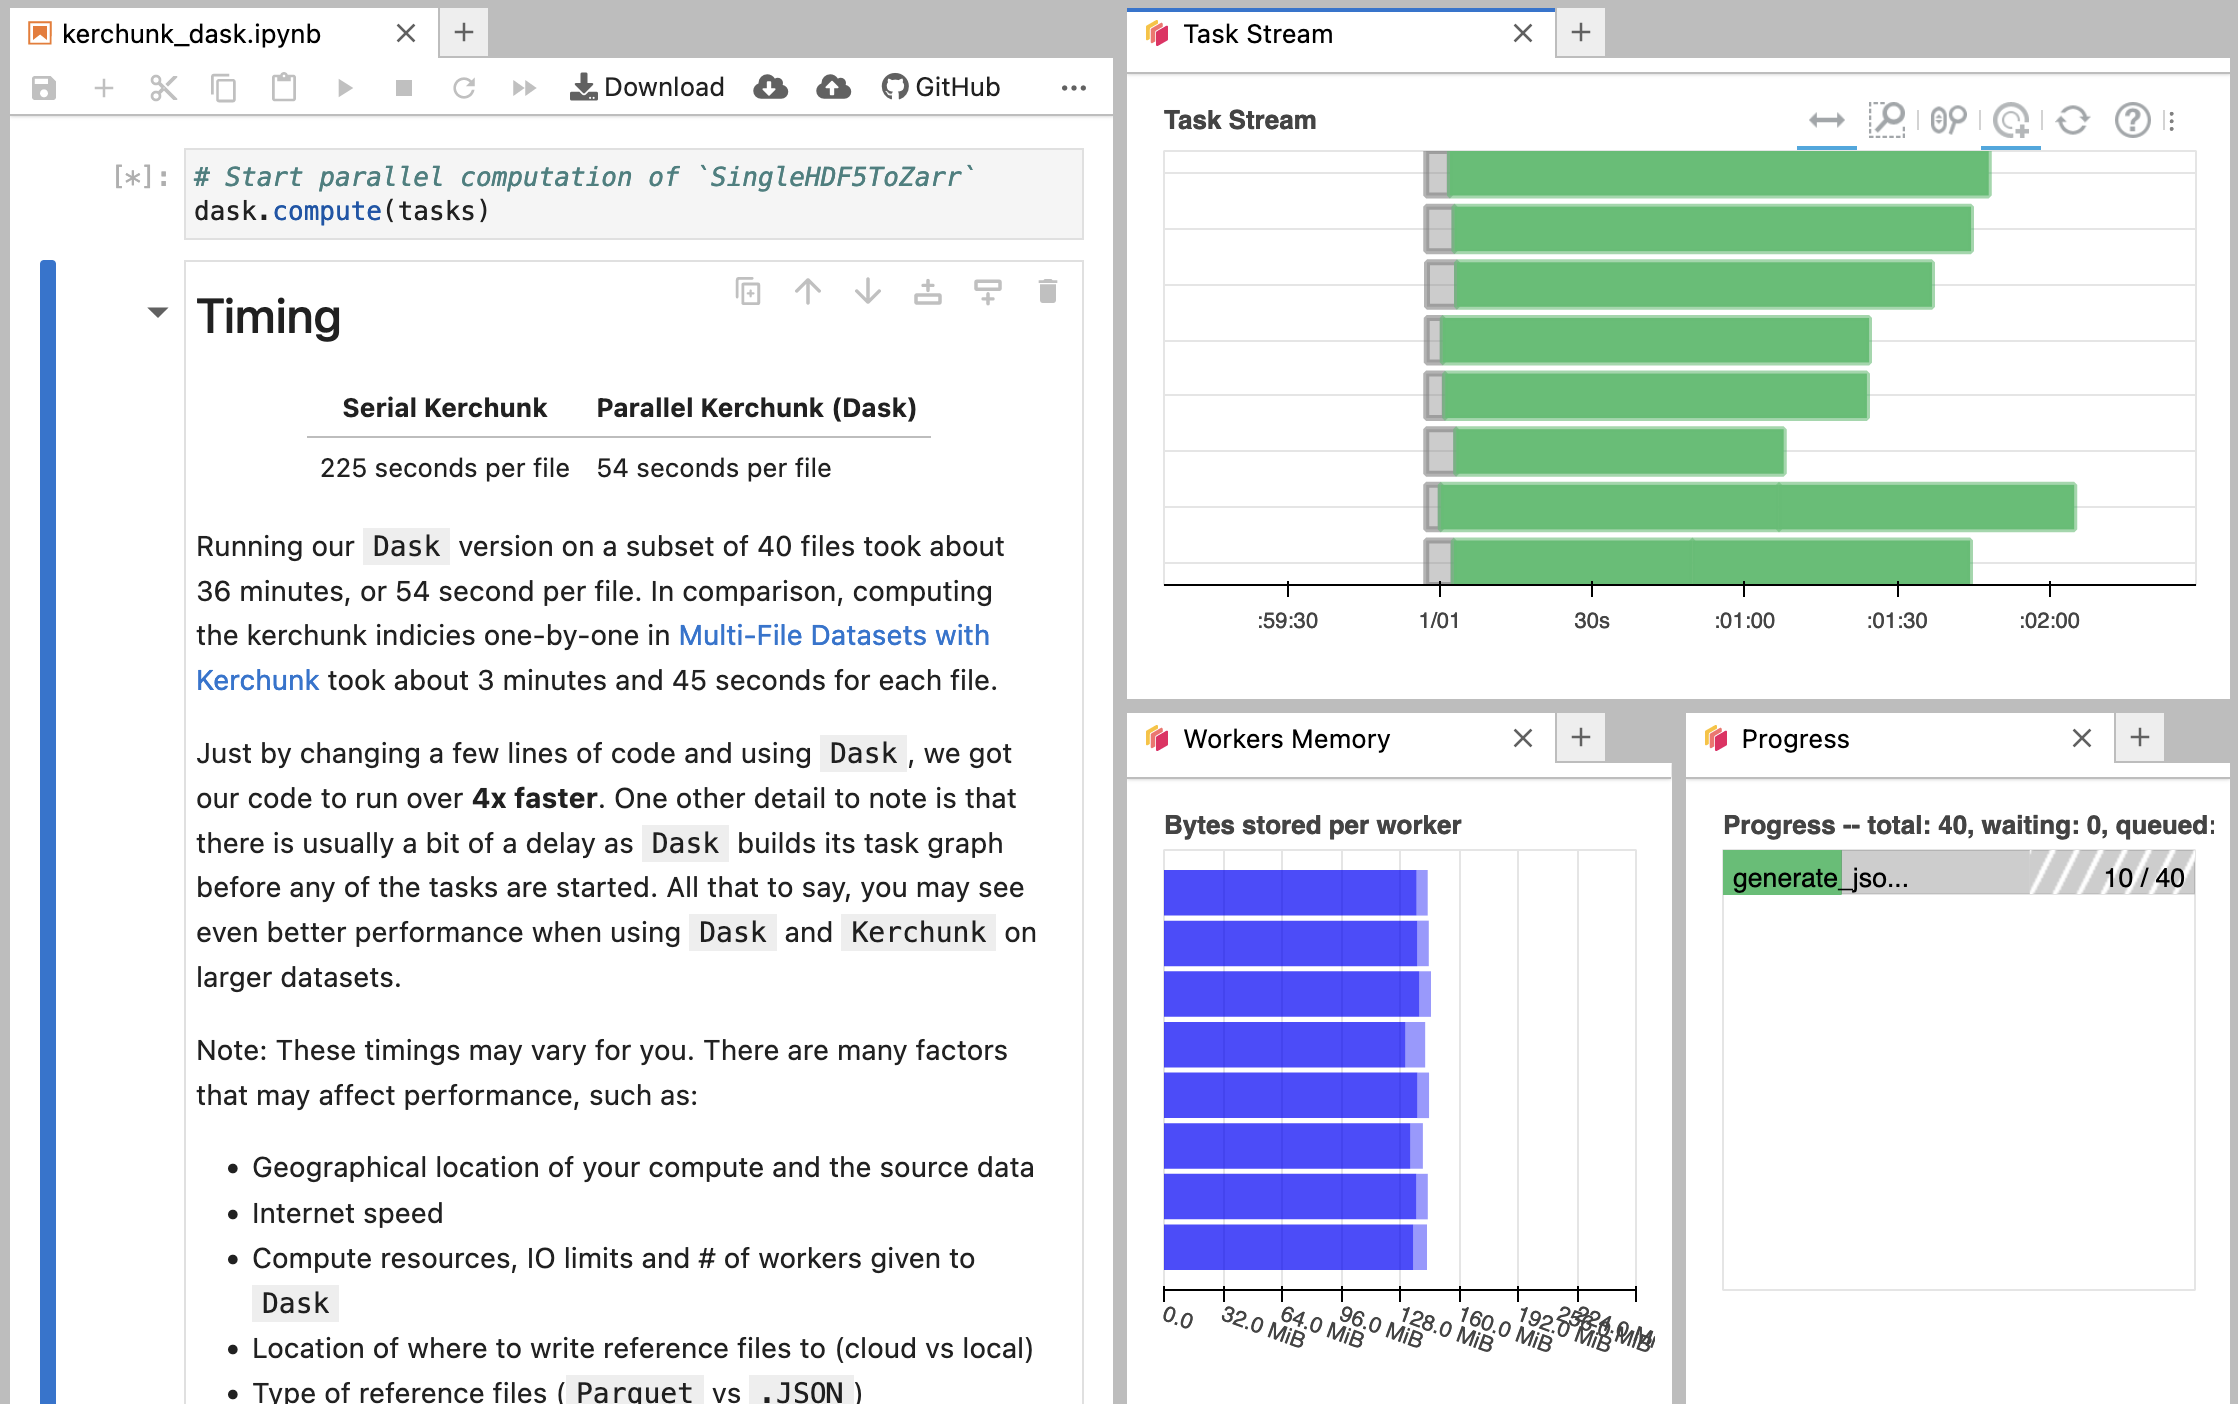
Task: Select the Wheel Zoom tool
Action: pyautogui.click(x=1948, y=121)
